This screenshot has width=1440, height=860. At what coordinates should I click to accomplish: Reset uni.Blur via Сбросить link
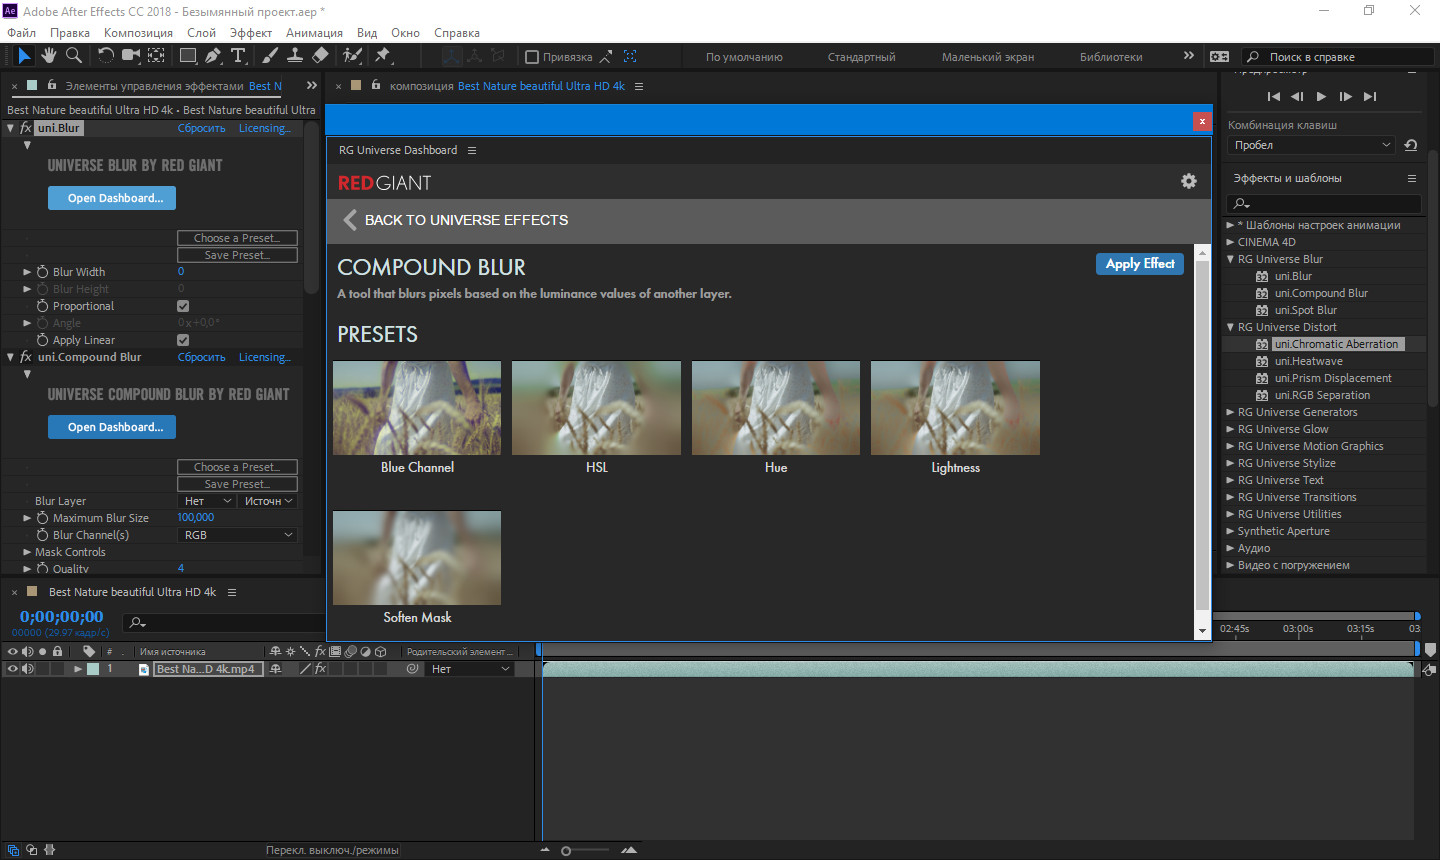(201, 128)
